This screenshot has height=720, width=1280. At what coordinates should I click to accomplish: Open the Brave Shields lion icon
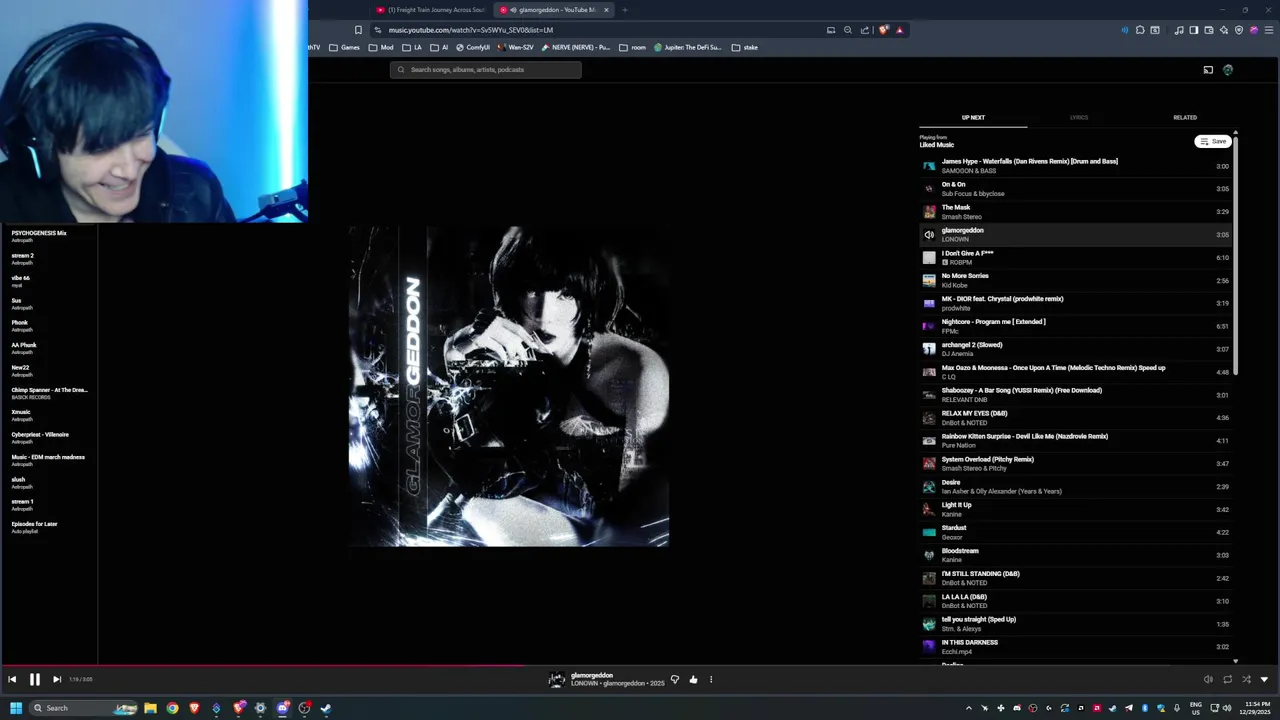pyautogui.click(x=884, y=30)
